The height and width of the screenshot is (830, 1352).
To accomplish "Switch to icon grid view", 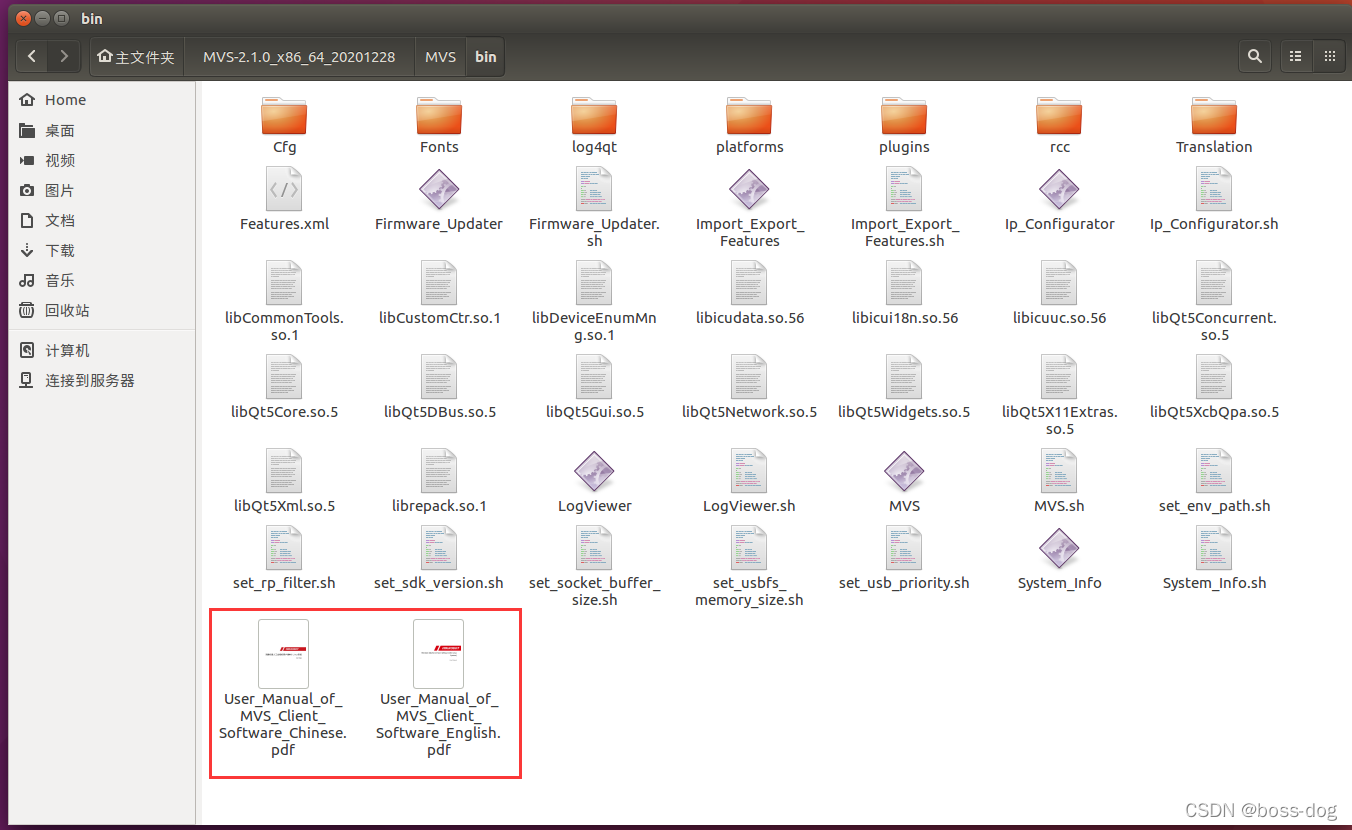I will tap(1328, 57).
